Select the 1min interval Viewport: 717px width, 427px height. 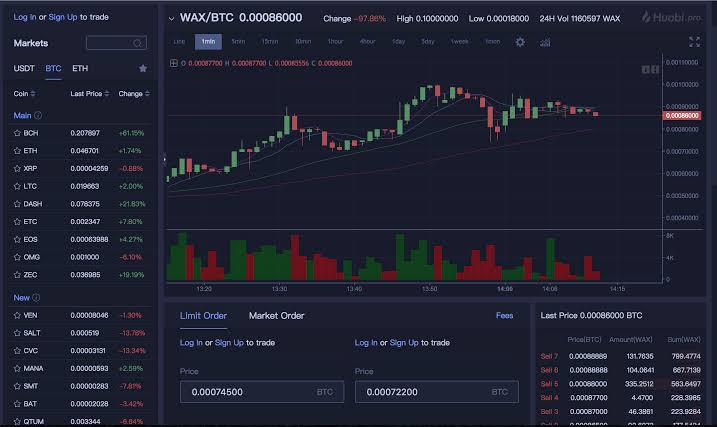(208, 42)
